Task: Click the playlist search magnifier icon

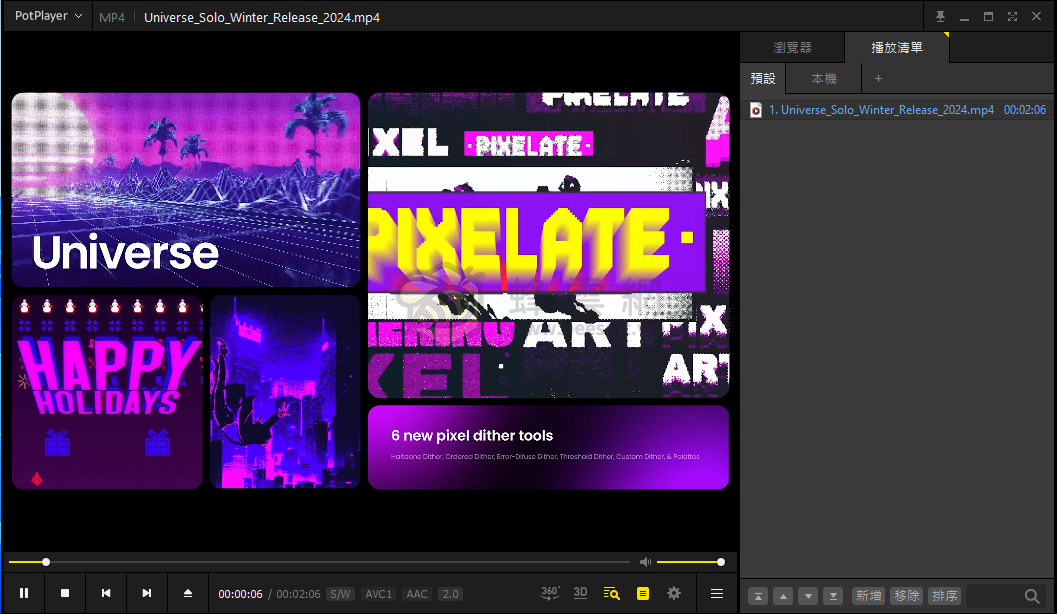Action: point(1032,596)
